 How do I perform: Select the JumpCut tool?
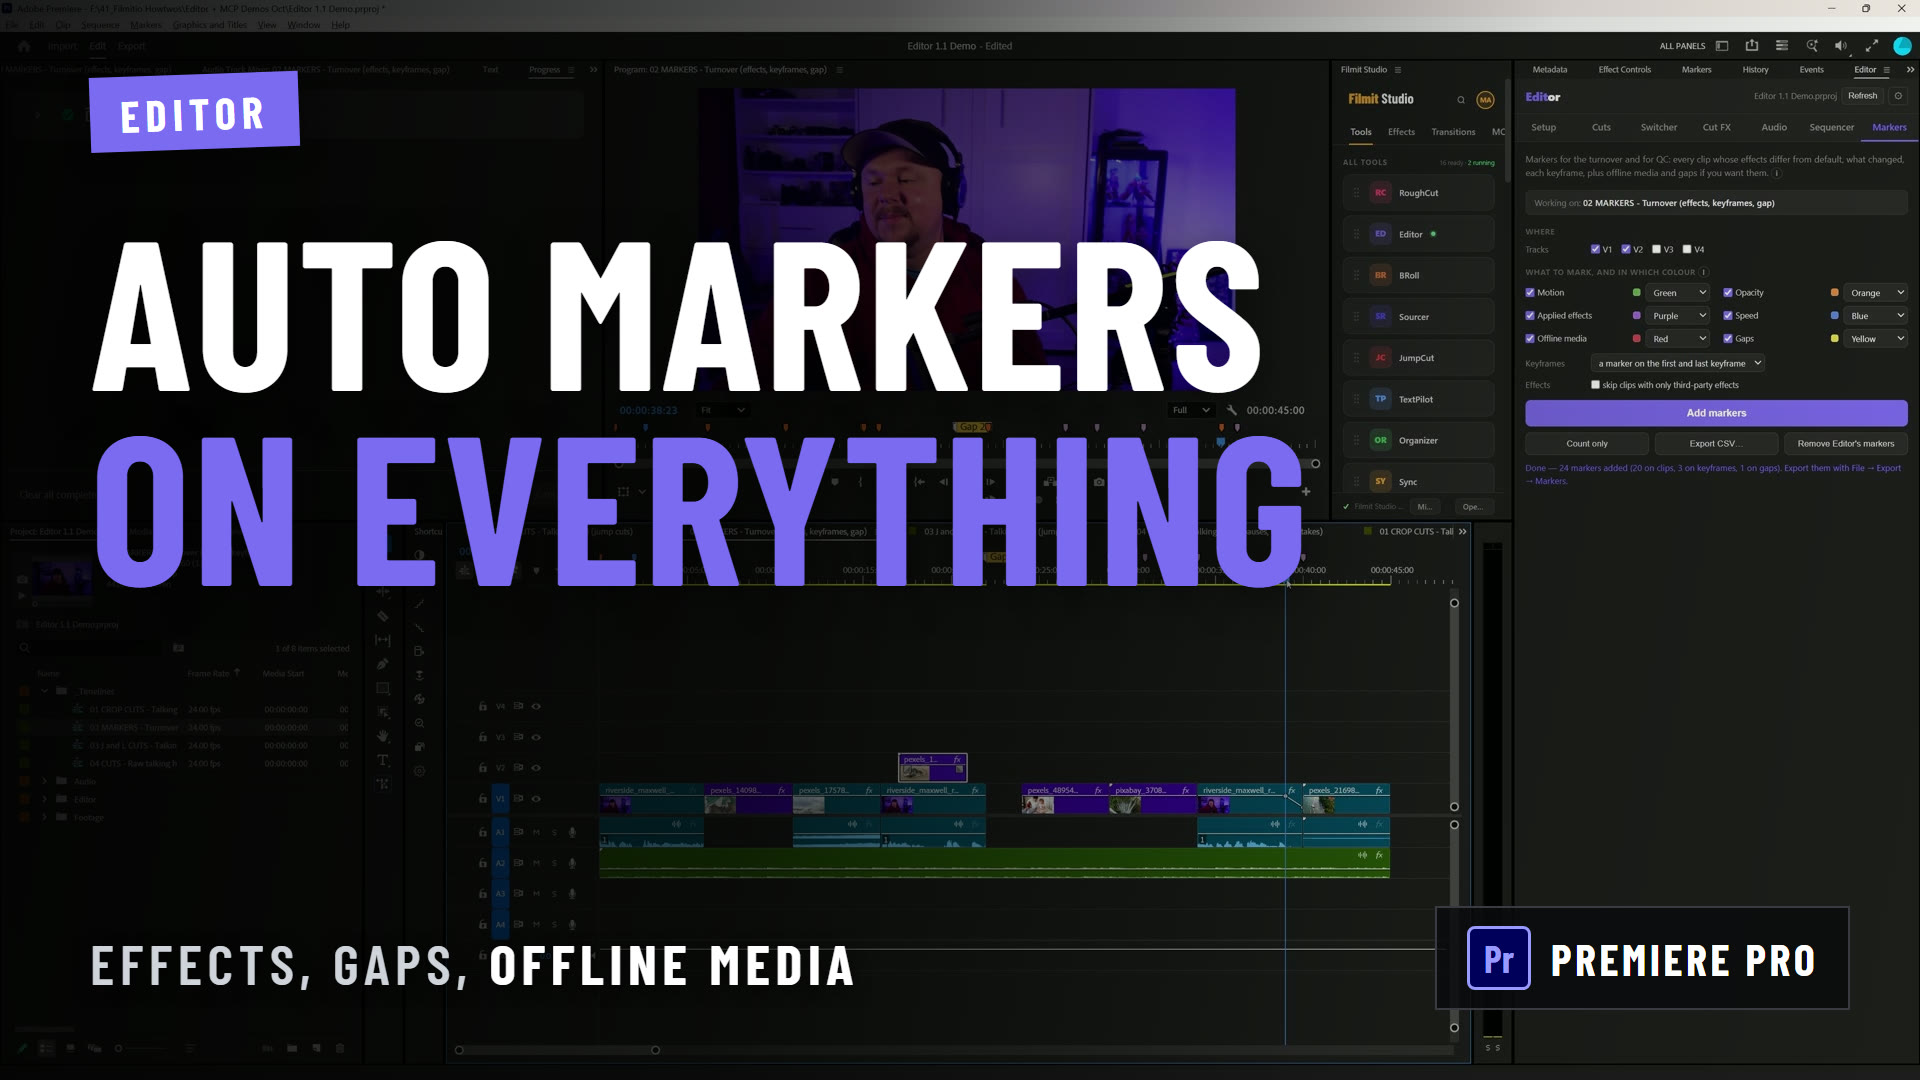click(1418, 358)
